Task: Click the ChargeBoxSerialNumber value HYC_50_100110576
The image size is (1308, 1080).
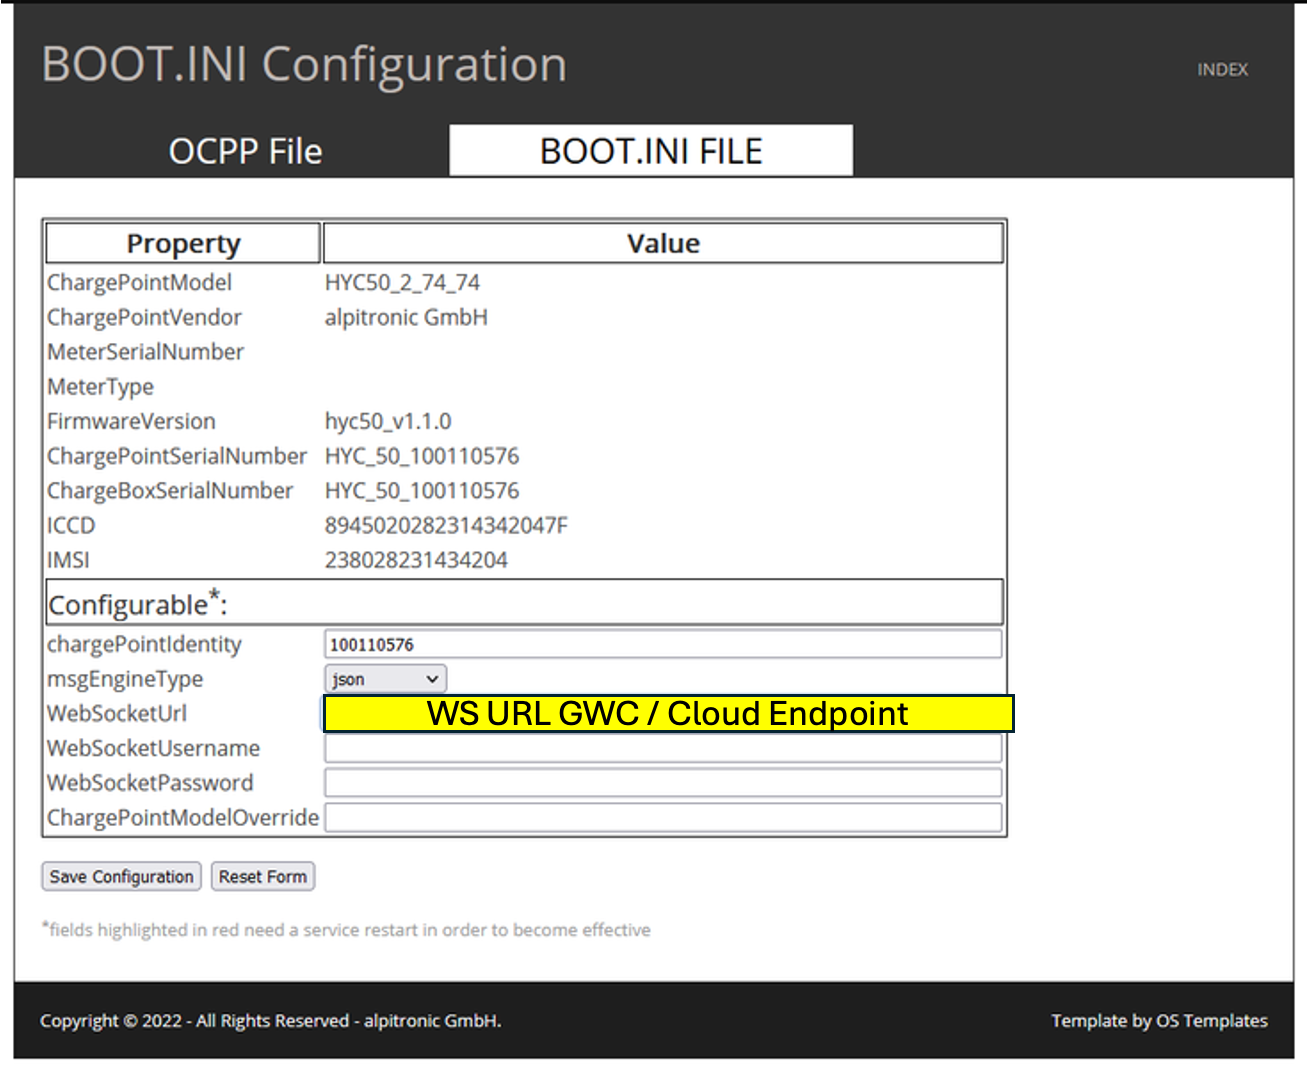Action: pos(422,491)
